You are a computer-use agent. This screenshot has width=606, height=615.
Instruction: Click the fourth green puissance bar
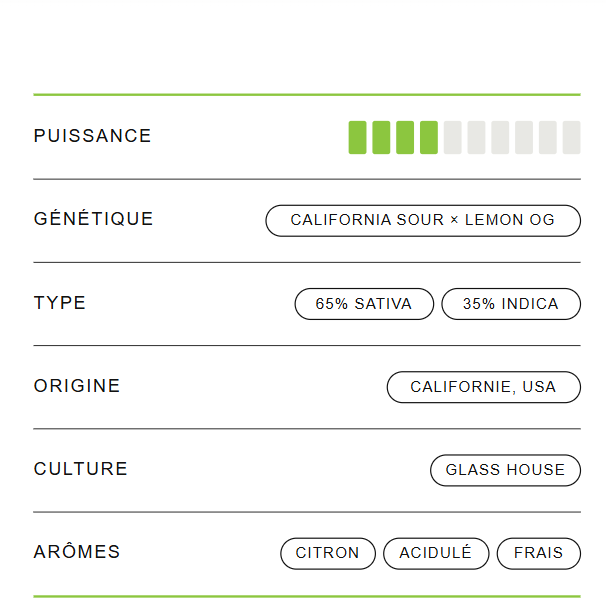429,137
